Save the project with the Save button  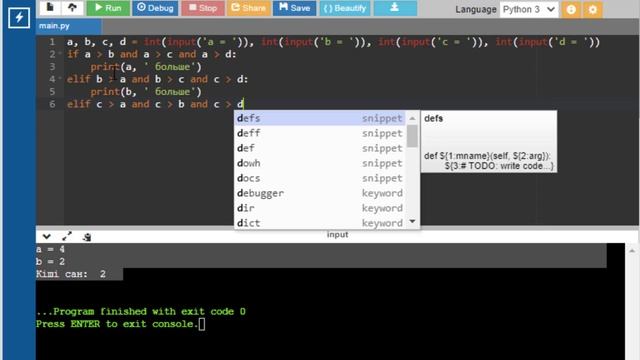tap(294, 8)
